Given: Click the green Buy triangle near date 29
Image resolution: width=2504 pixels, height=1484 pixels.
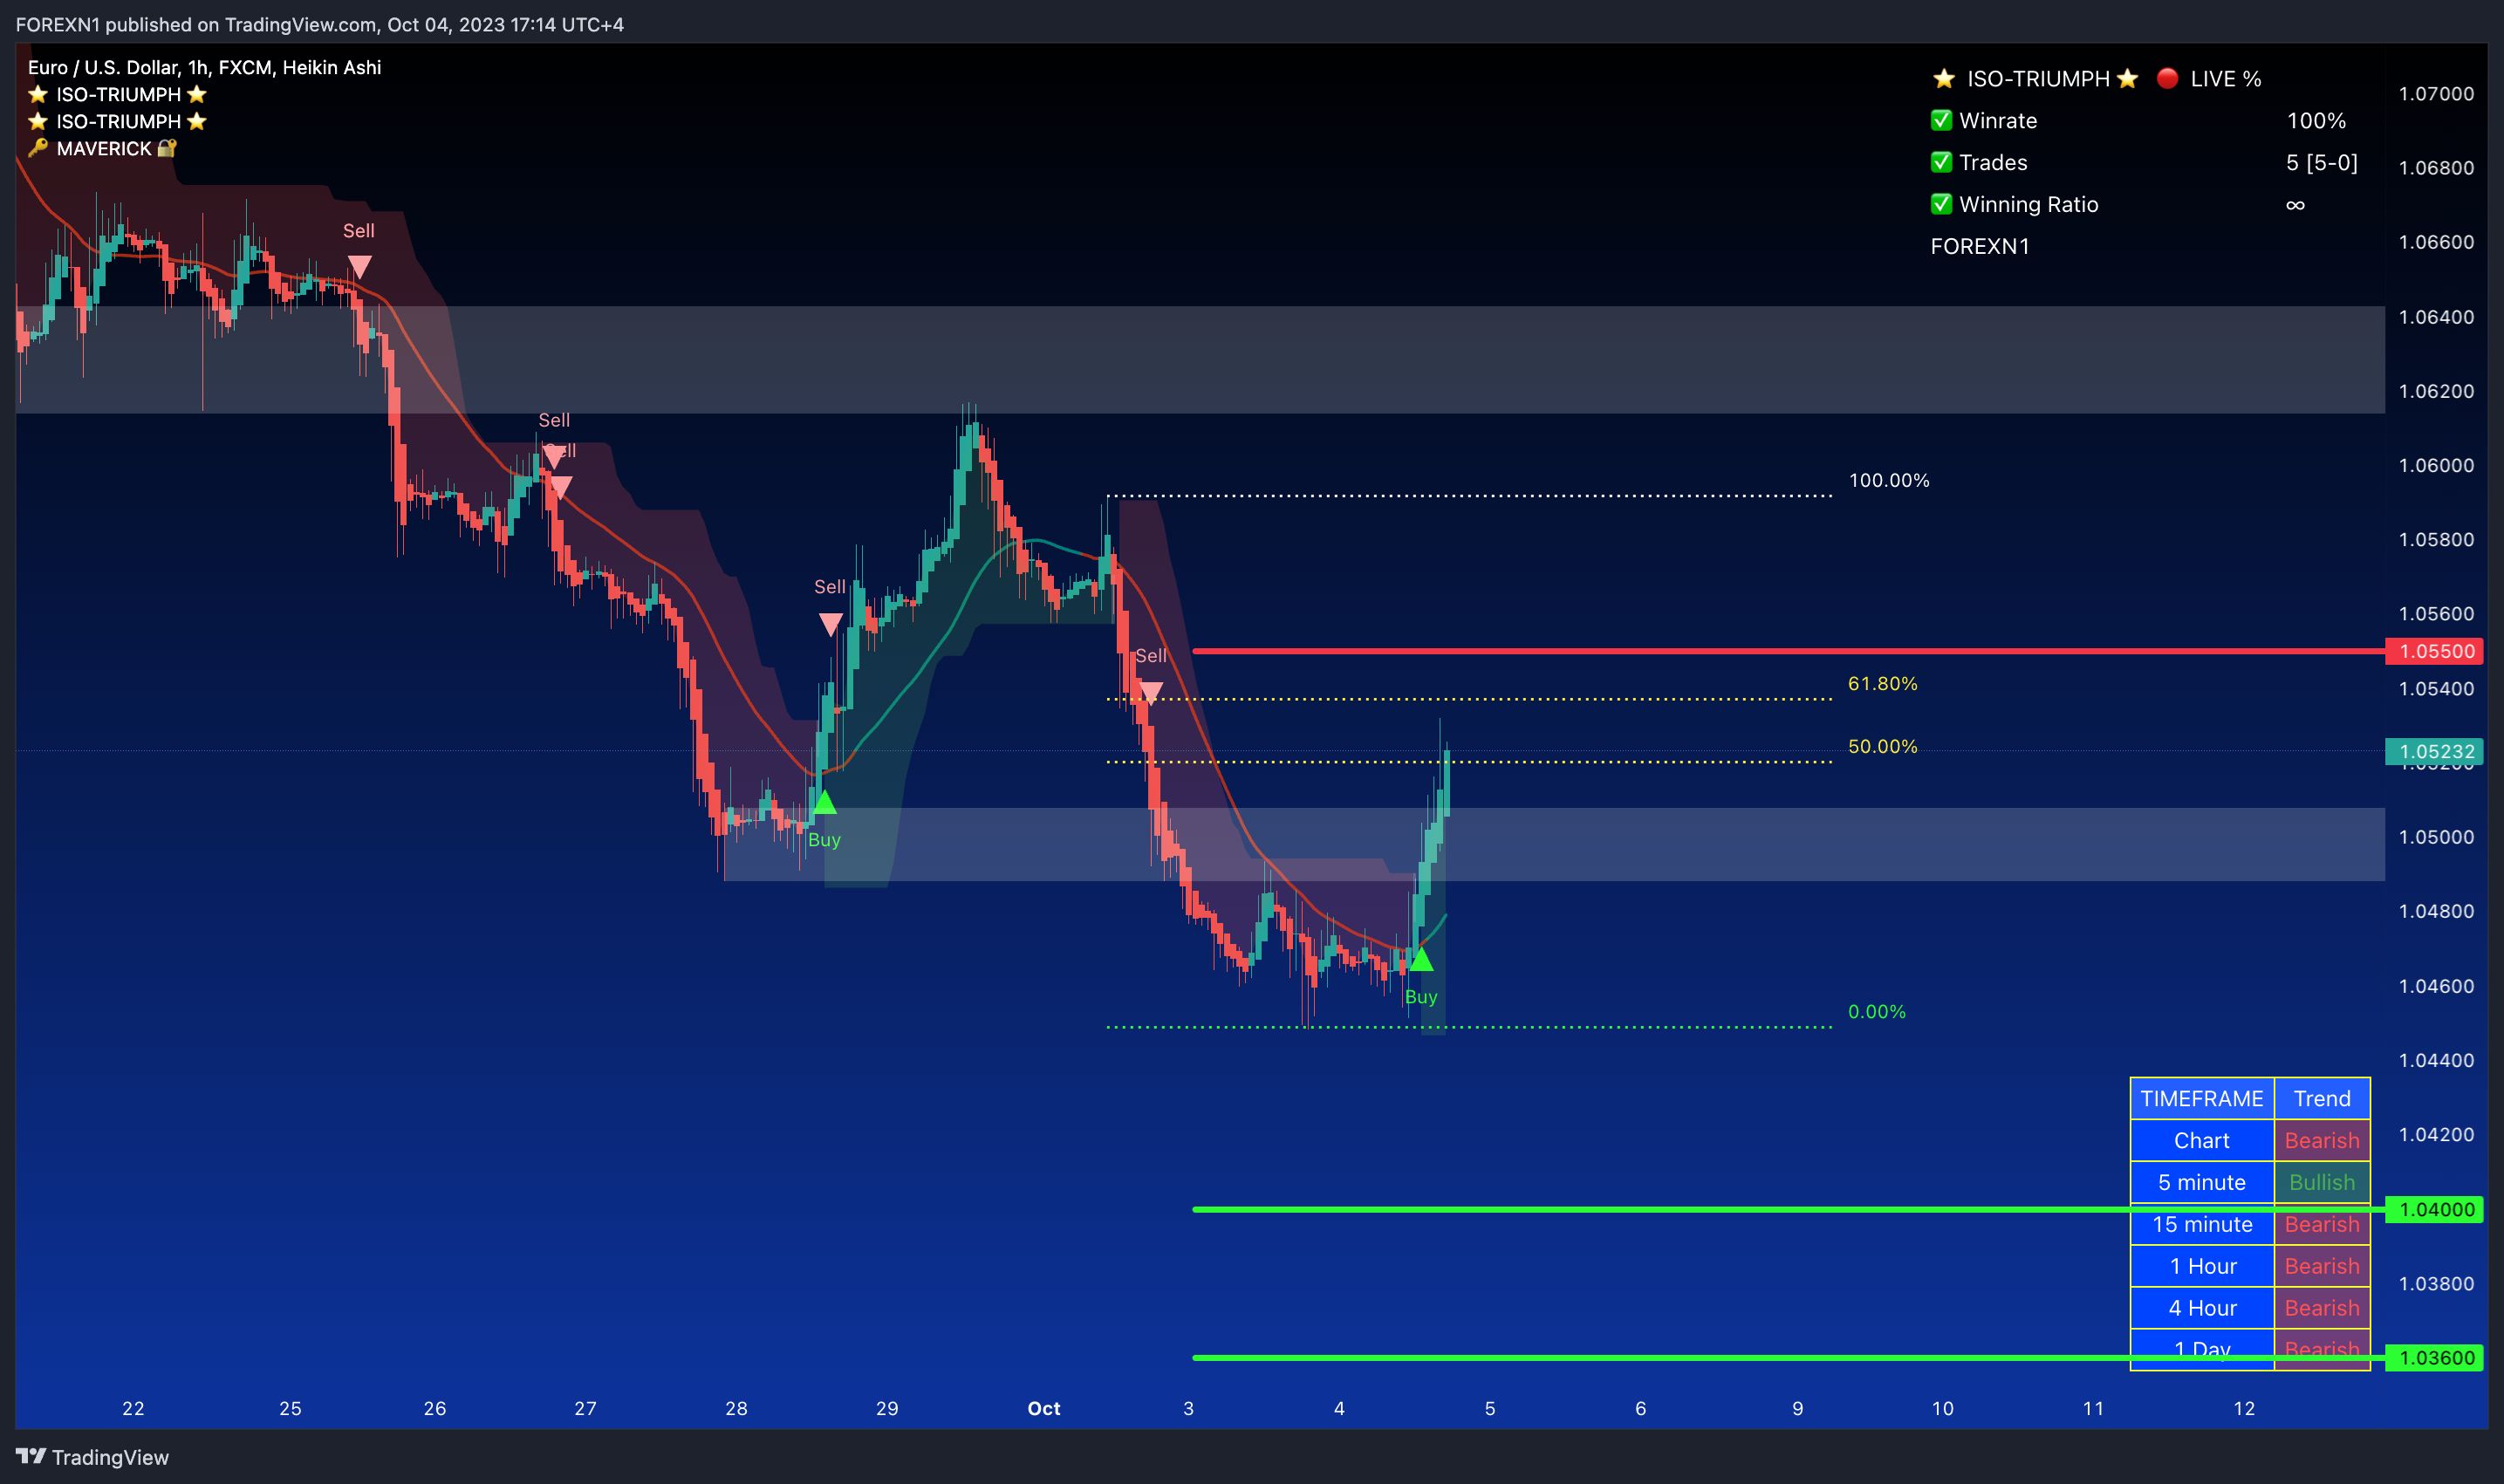Looking at the screenshot, I should [x=824, y=802].
